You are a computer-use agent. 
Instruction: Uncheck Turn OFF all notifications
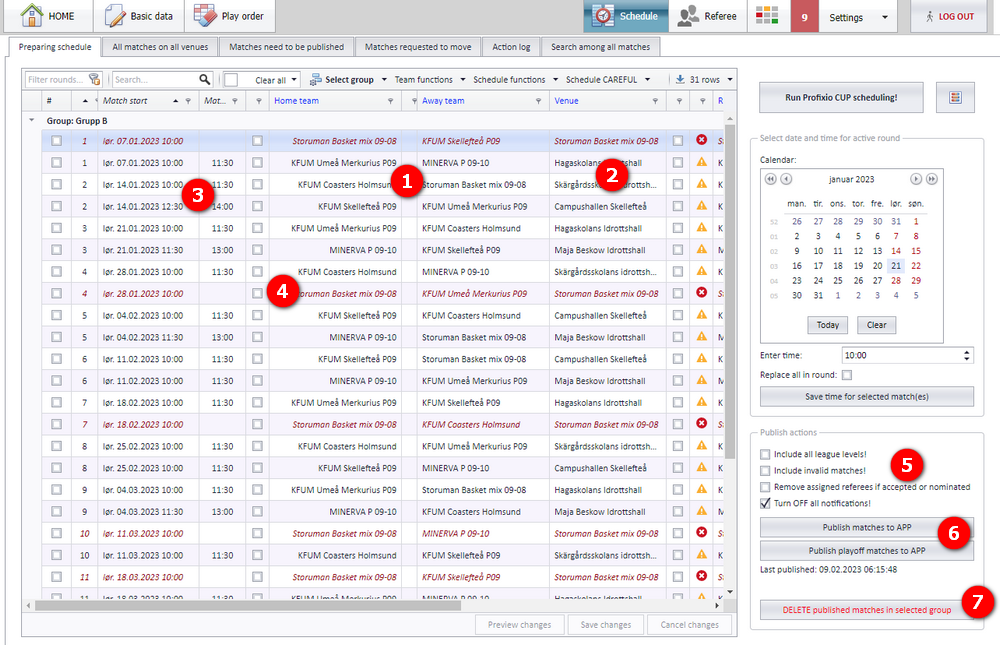[x=765, y=503]
